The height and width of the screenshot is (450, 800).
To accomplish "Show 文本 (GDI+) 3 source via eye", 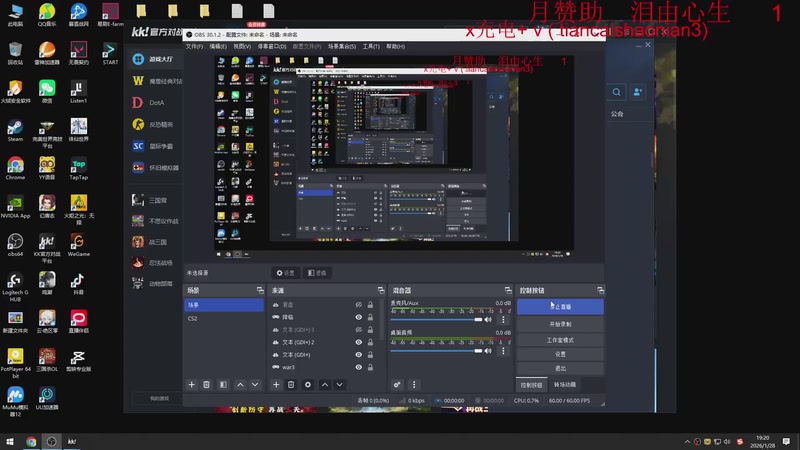I will 359,330.
